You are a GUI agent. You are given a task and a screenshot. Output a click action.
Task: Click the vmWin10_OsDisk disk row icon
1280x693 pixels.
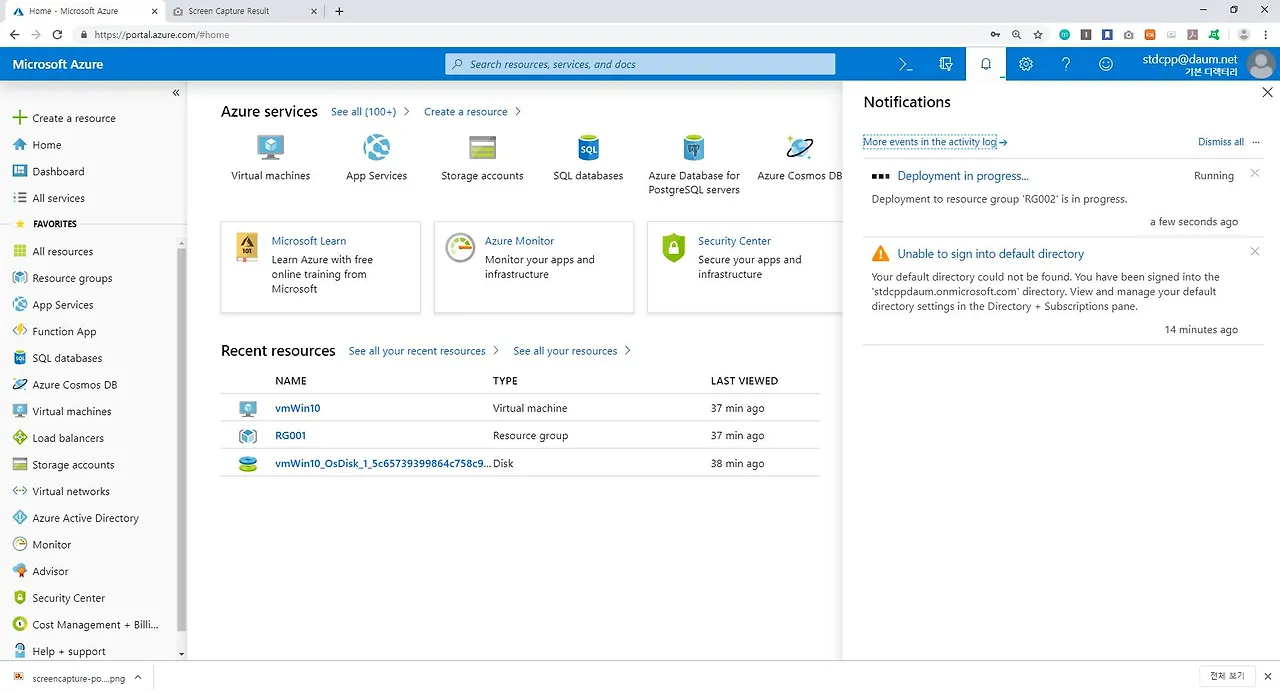pos(248,464)
